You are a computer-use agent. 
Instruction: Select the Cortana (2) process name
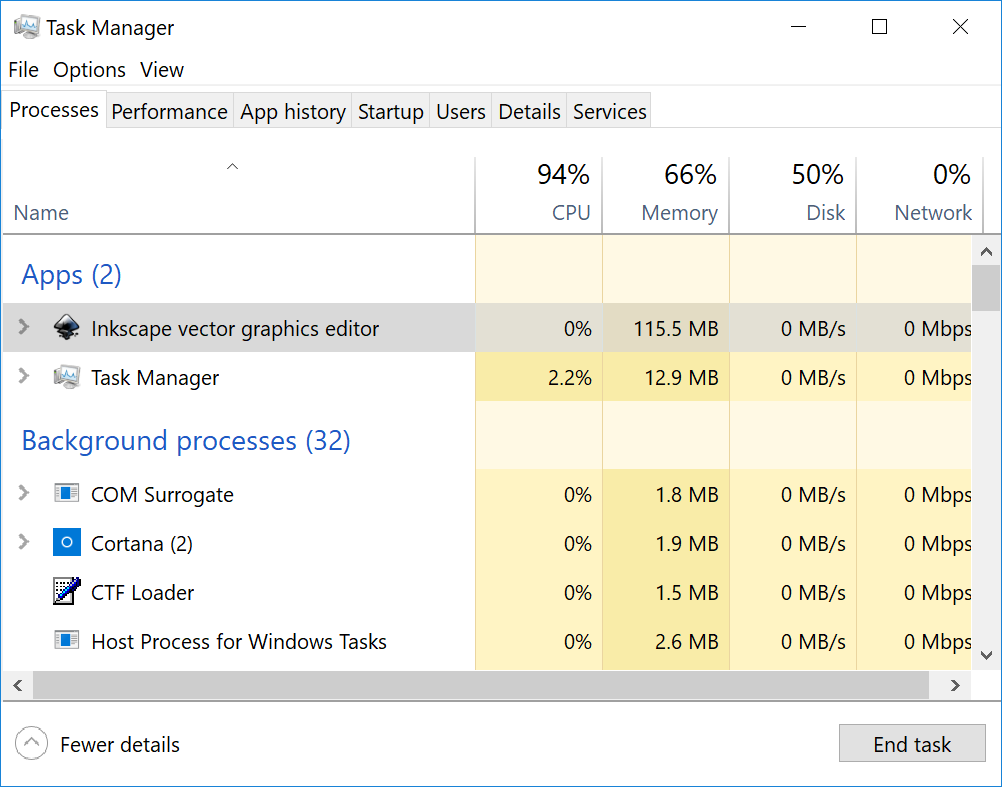pos(142,544)
